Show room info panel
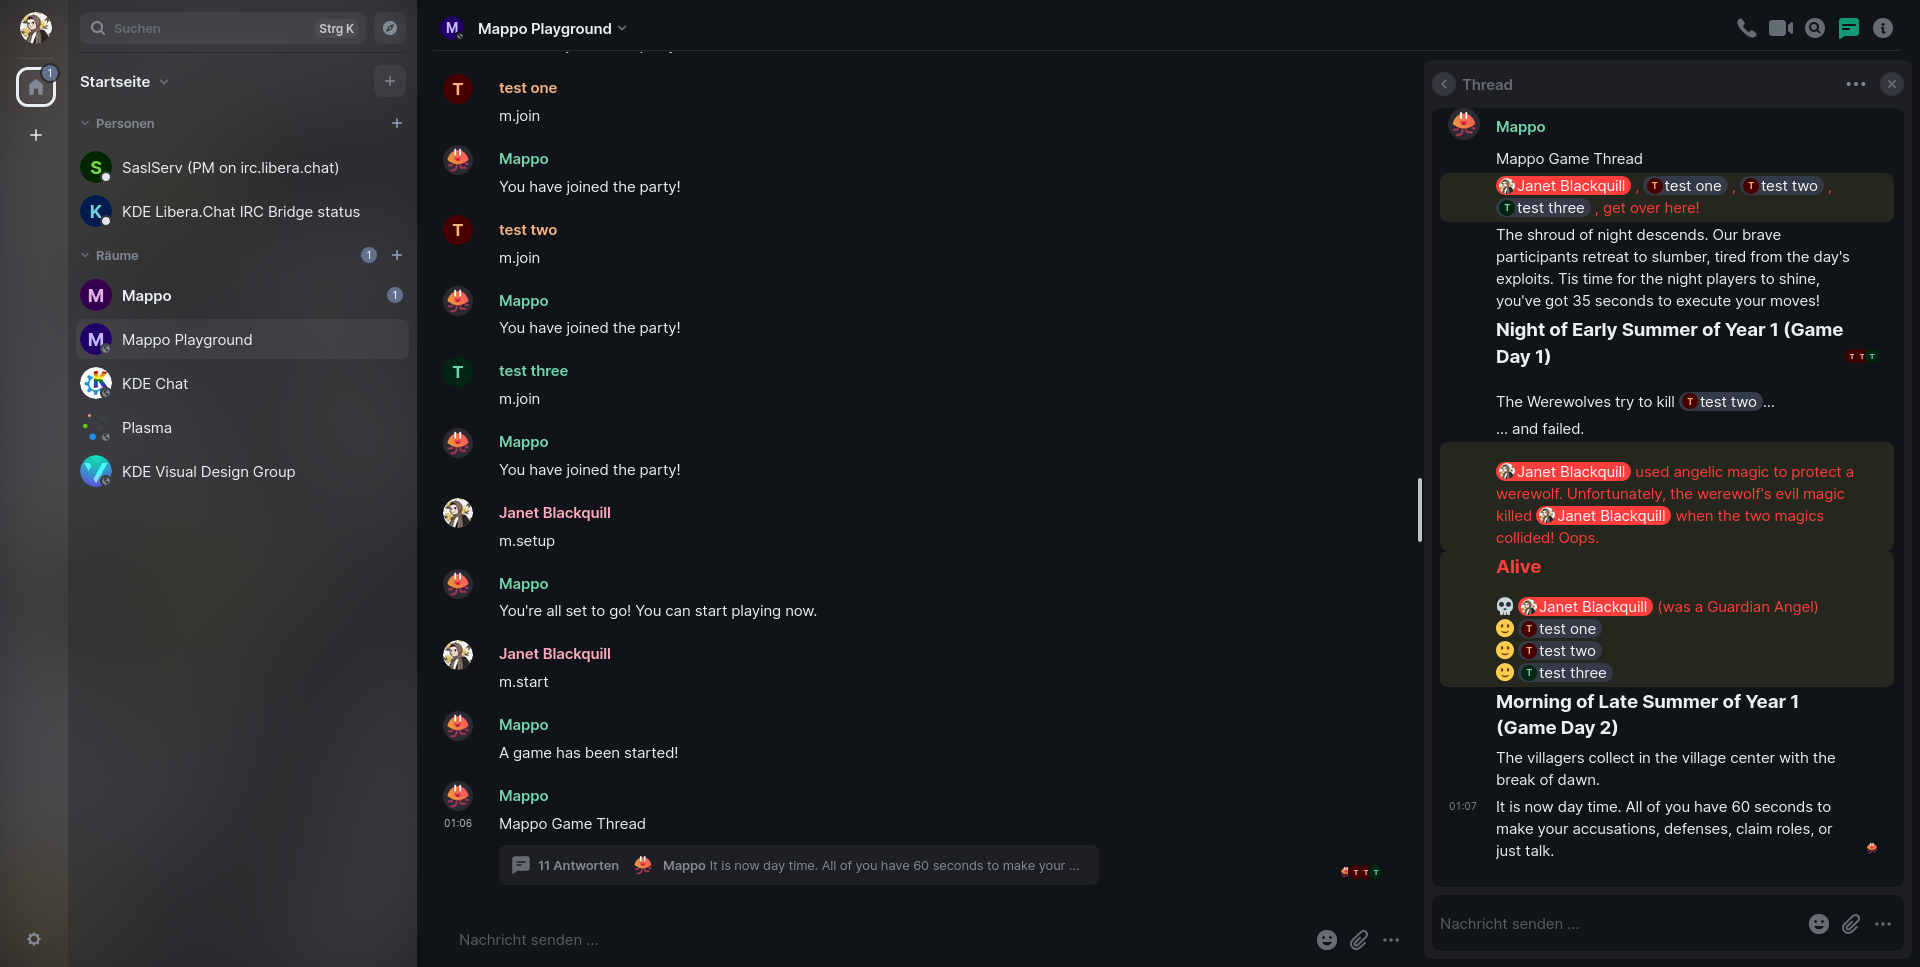The height and width of the screenshot is (967, 1920). point(1882,28)
